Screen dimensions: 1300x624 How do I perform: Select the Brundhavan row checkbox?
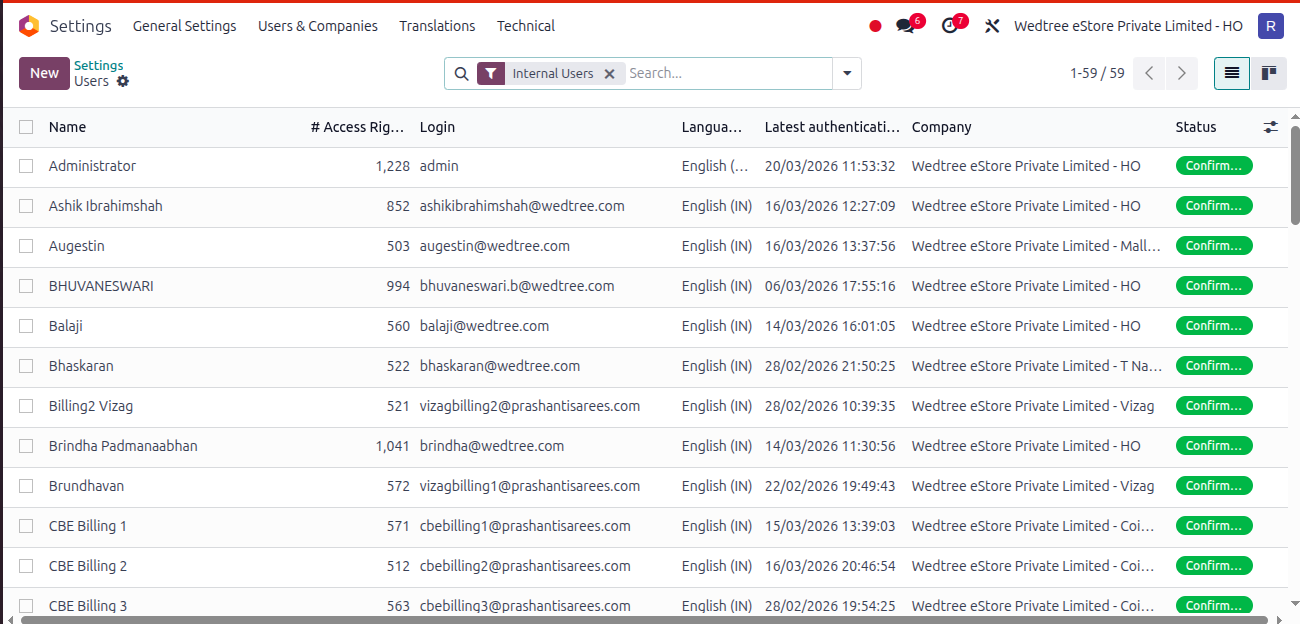tap(26, 486)
